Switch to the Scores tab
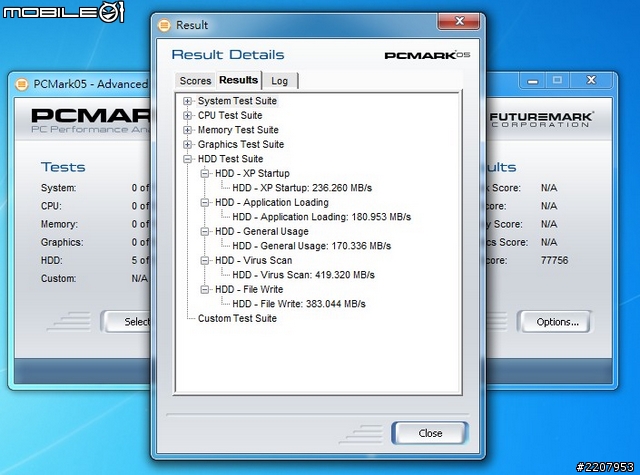Screen dimensions: 640x475 [195, 81]
